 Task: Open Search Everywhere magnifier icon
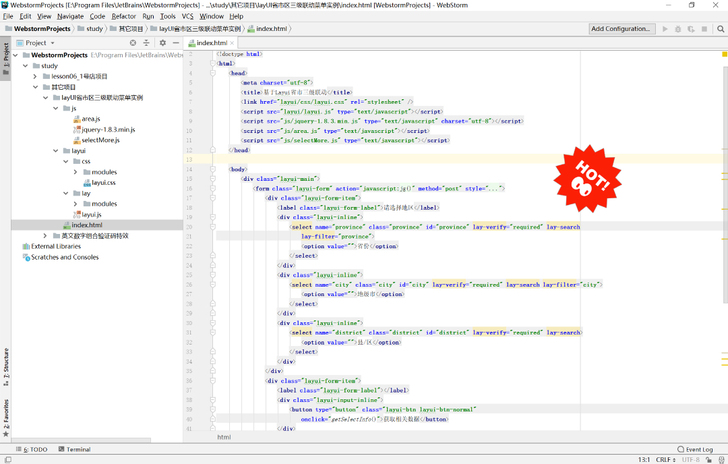coord(721,29)
